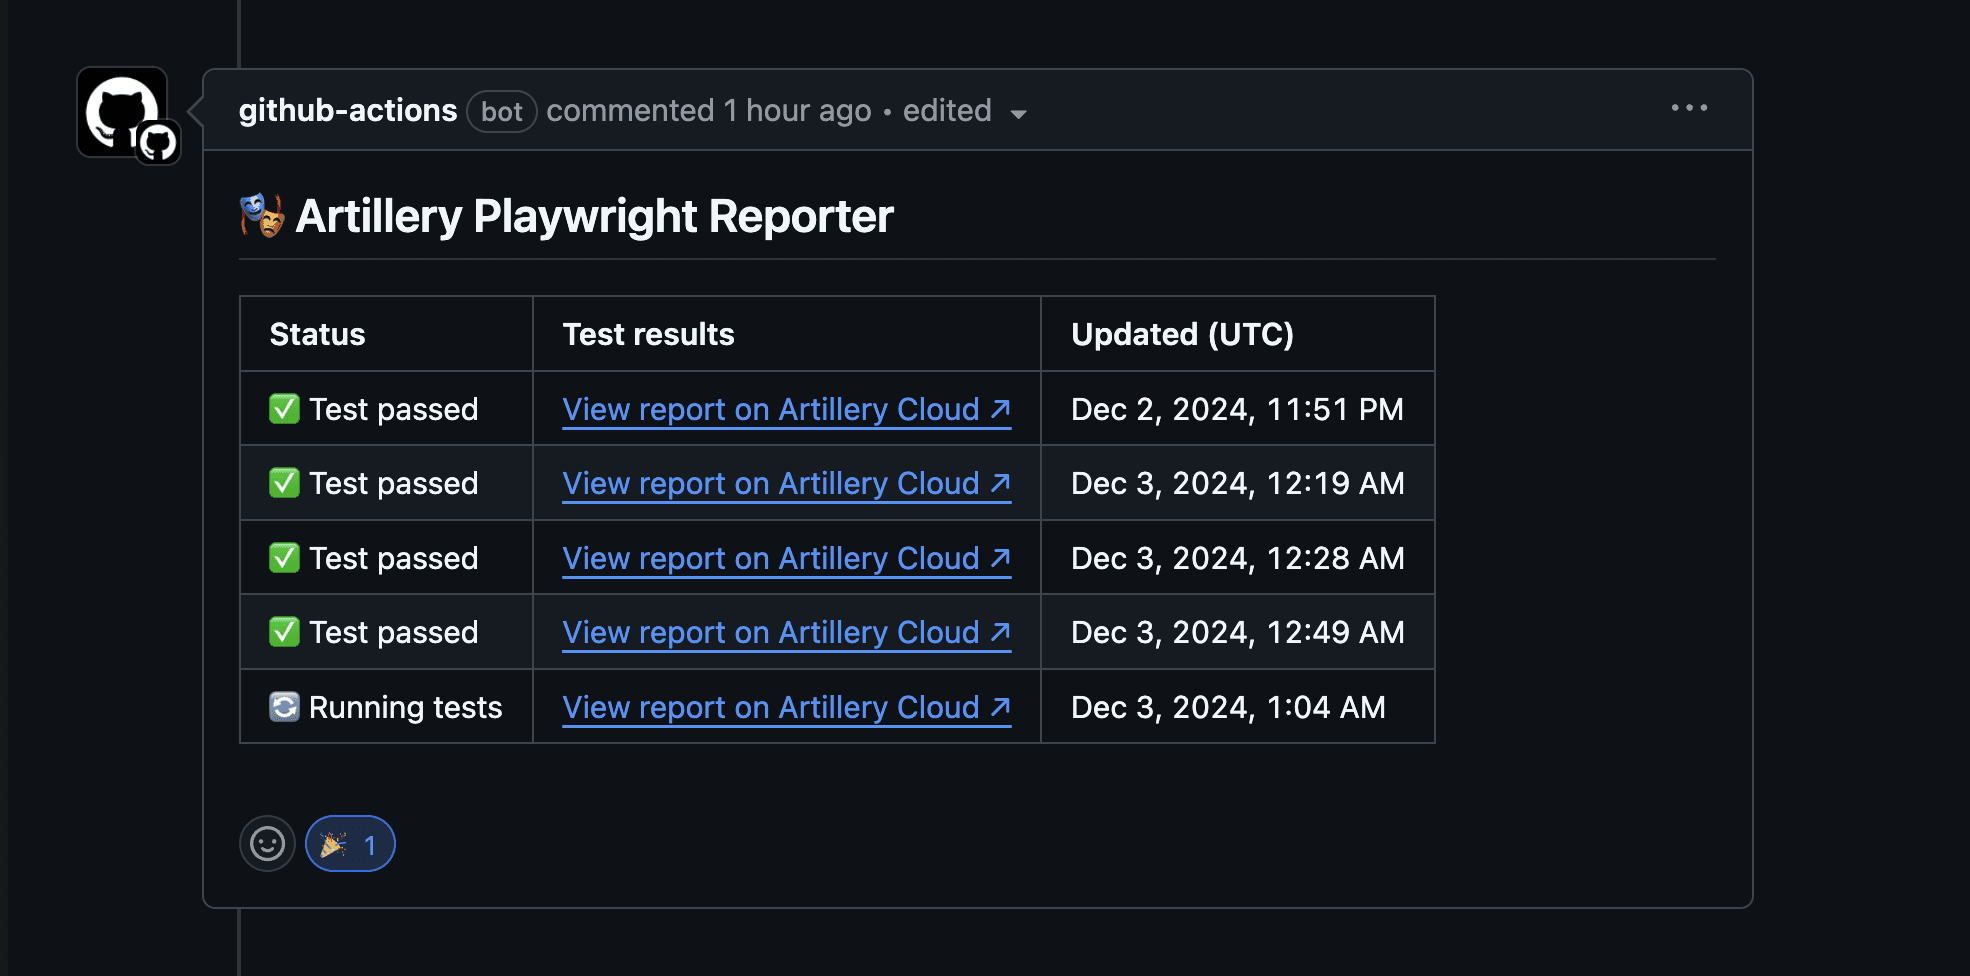Screen dimensions: 1970x976
Task: Open the smiley face reaction picker
Action: tap(267, 844)
